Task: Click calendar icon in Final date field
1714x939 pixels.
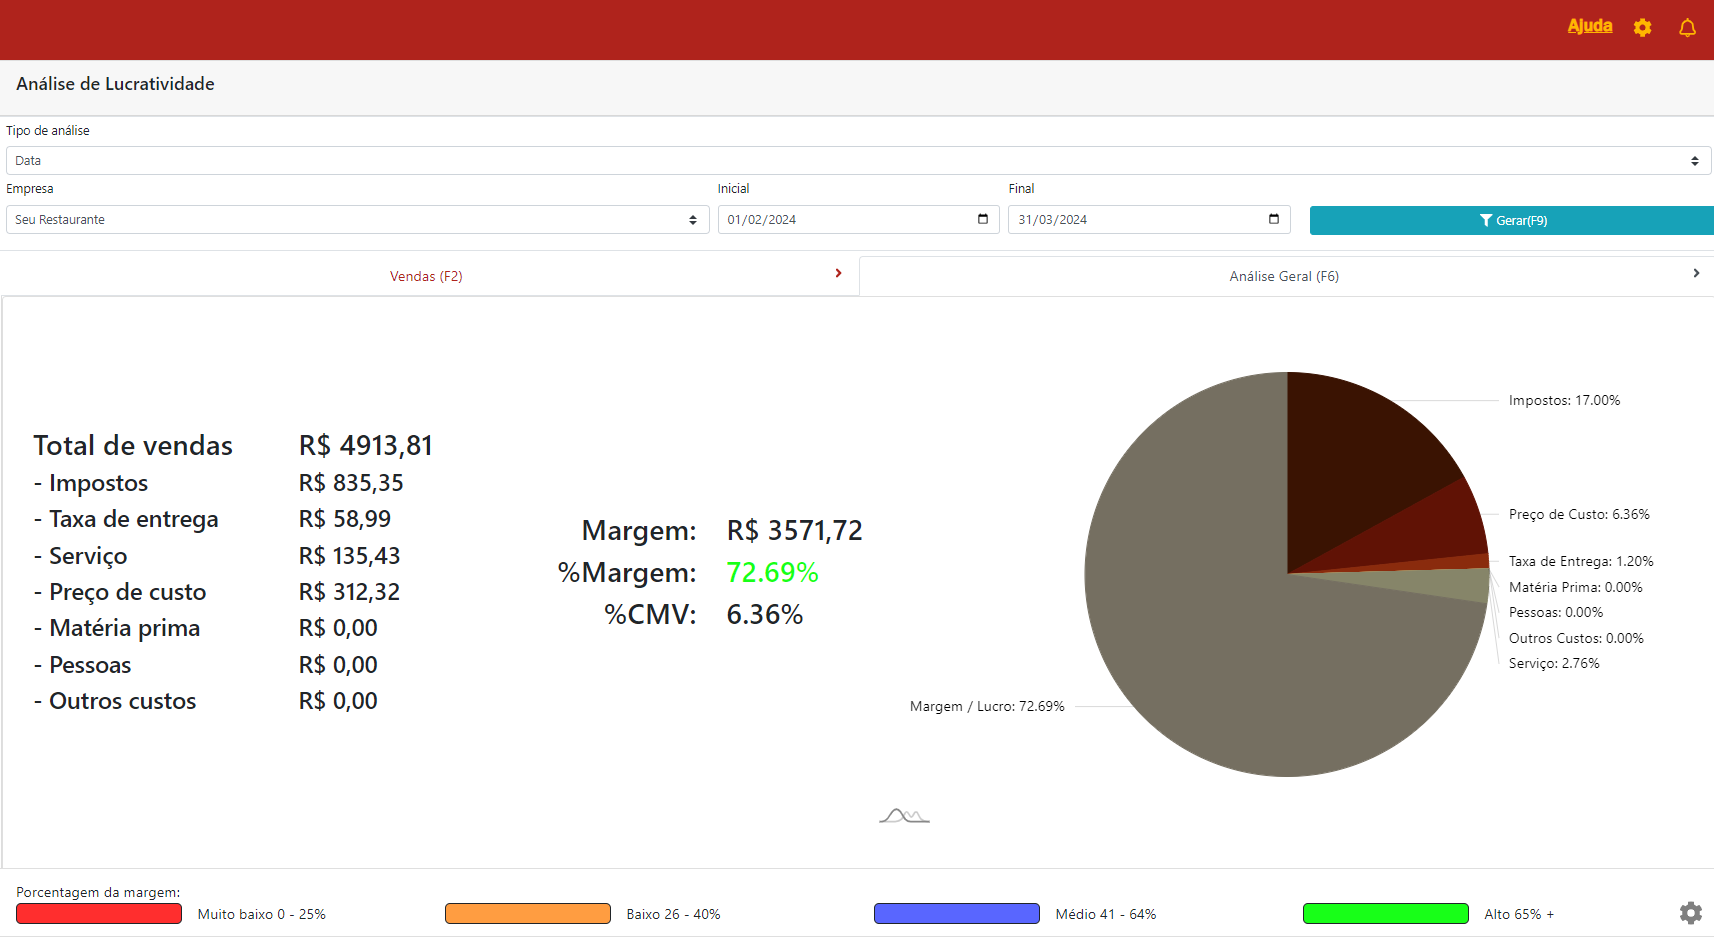Action: tap(1273, 219)
